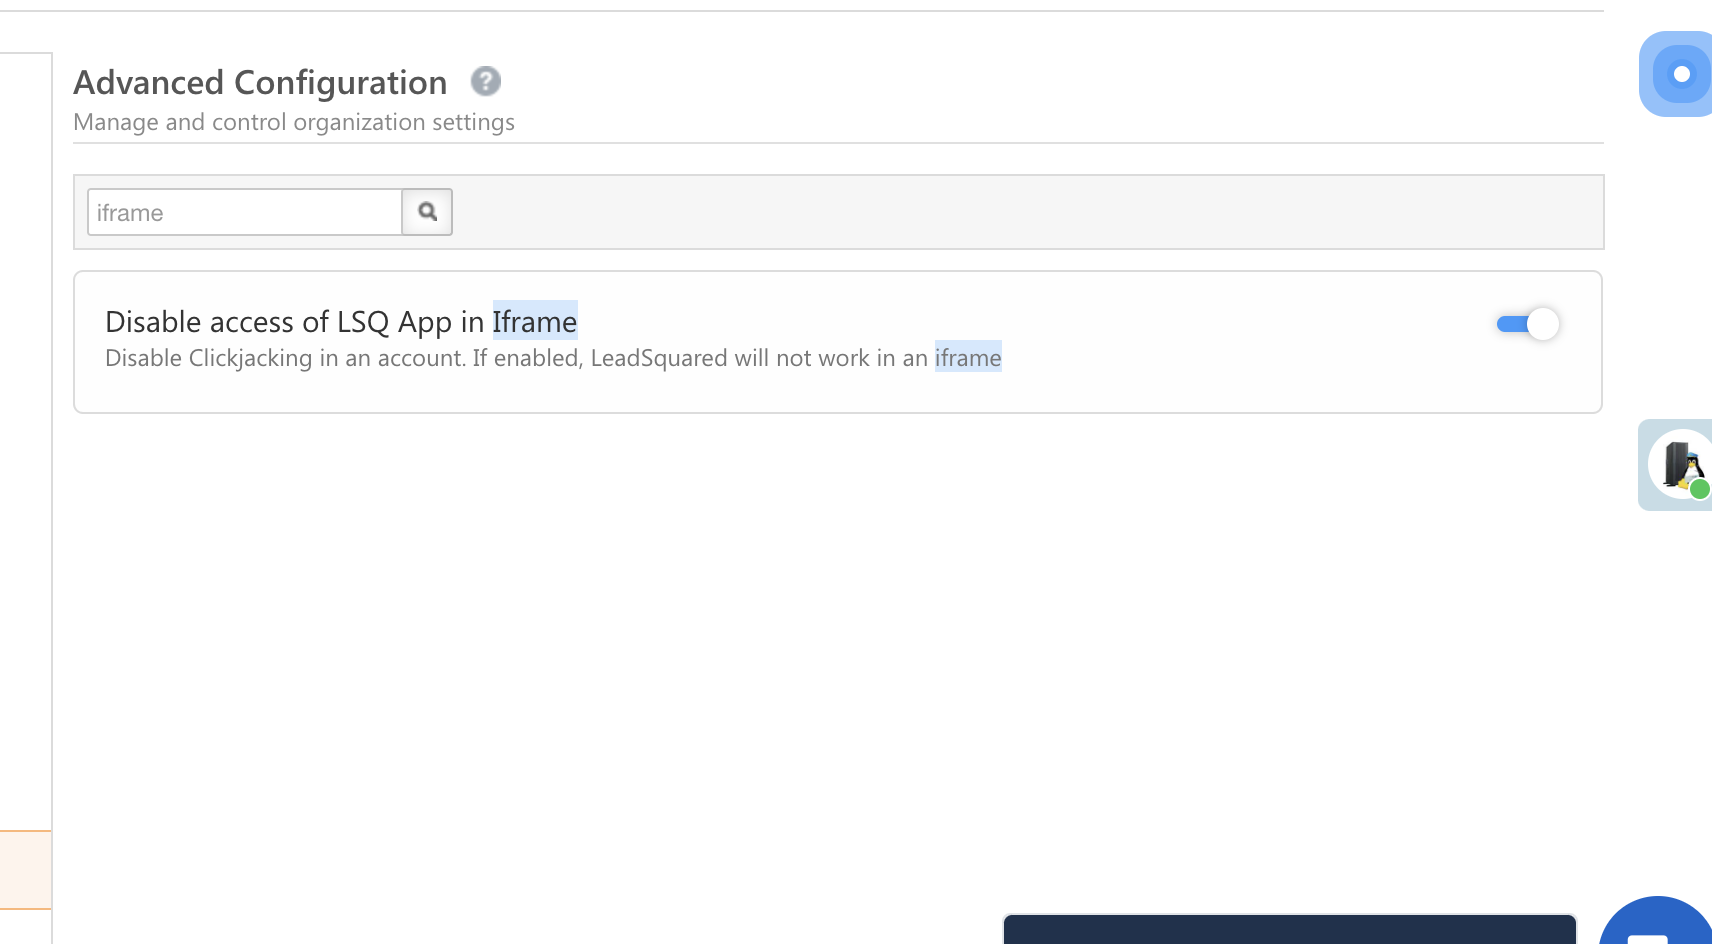The height and width of the screenshot is (944, 1712).
Task: Click the Disable Clickjacking description text
Action: (553, 358)
